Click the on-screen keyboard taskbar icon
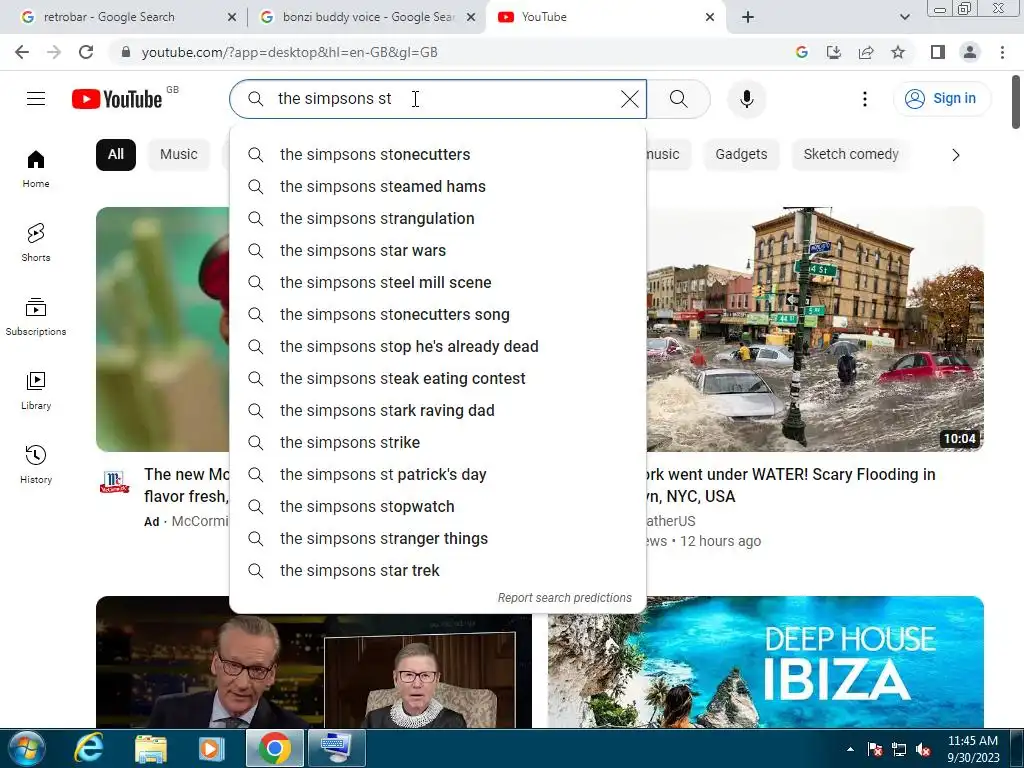The image size is (1024, 768). click(337, 748)
